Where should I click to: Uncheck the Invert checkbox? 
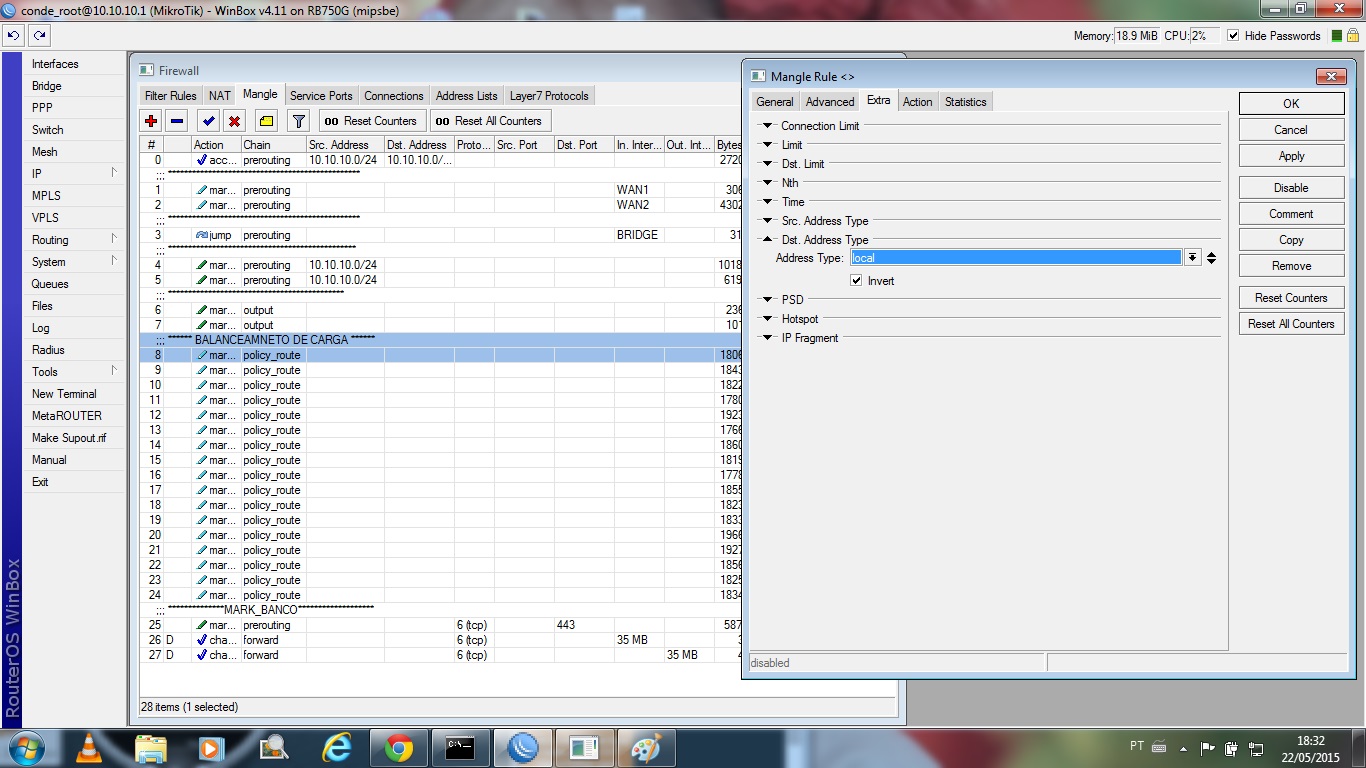pos(856,281)
